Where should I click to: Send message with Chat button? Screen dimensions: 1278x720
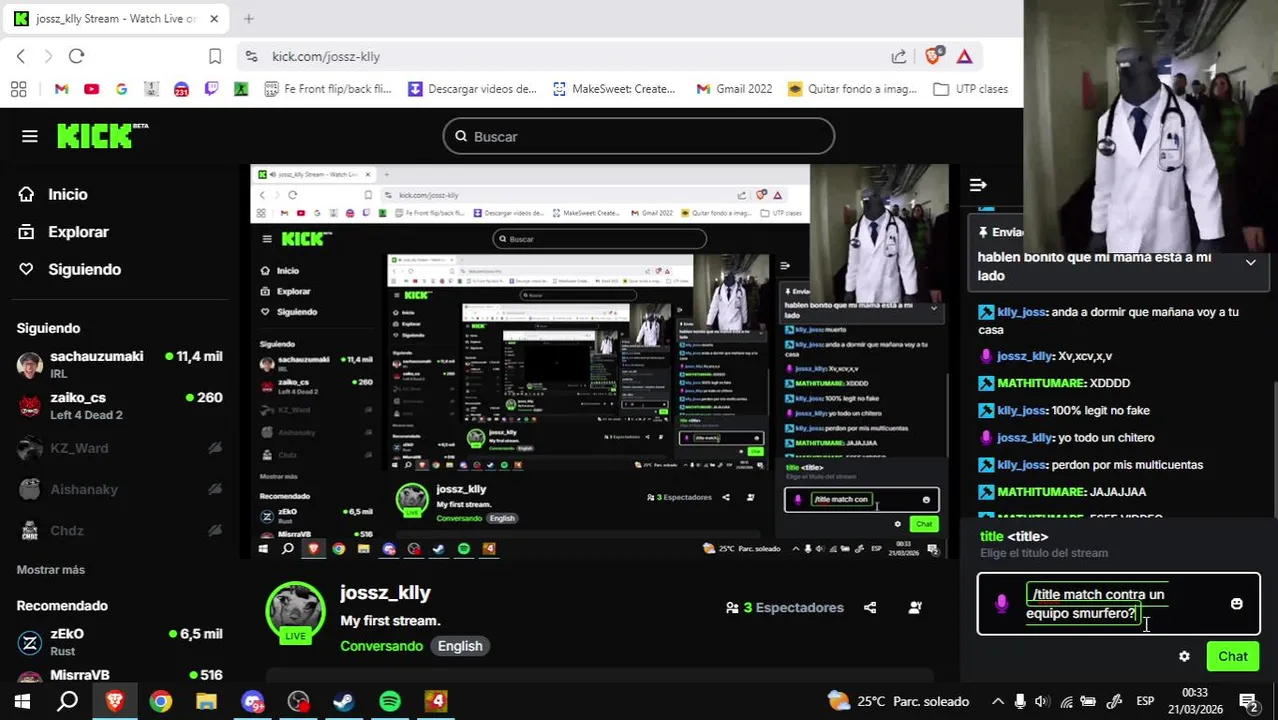(x=1232, y=656)
